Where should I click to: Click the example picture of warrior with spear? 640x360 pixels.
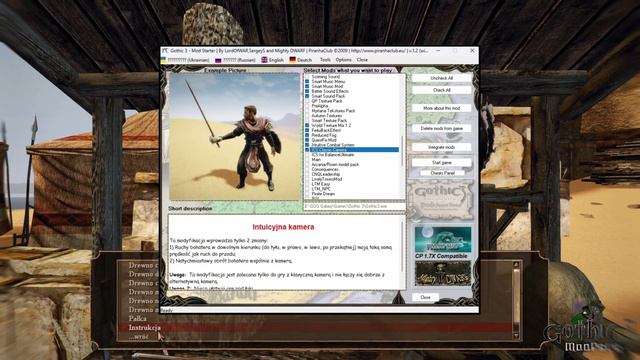tap(235, 137)
